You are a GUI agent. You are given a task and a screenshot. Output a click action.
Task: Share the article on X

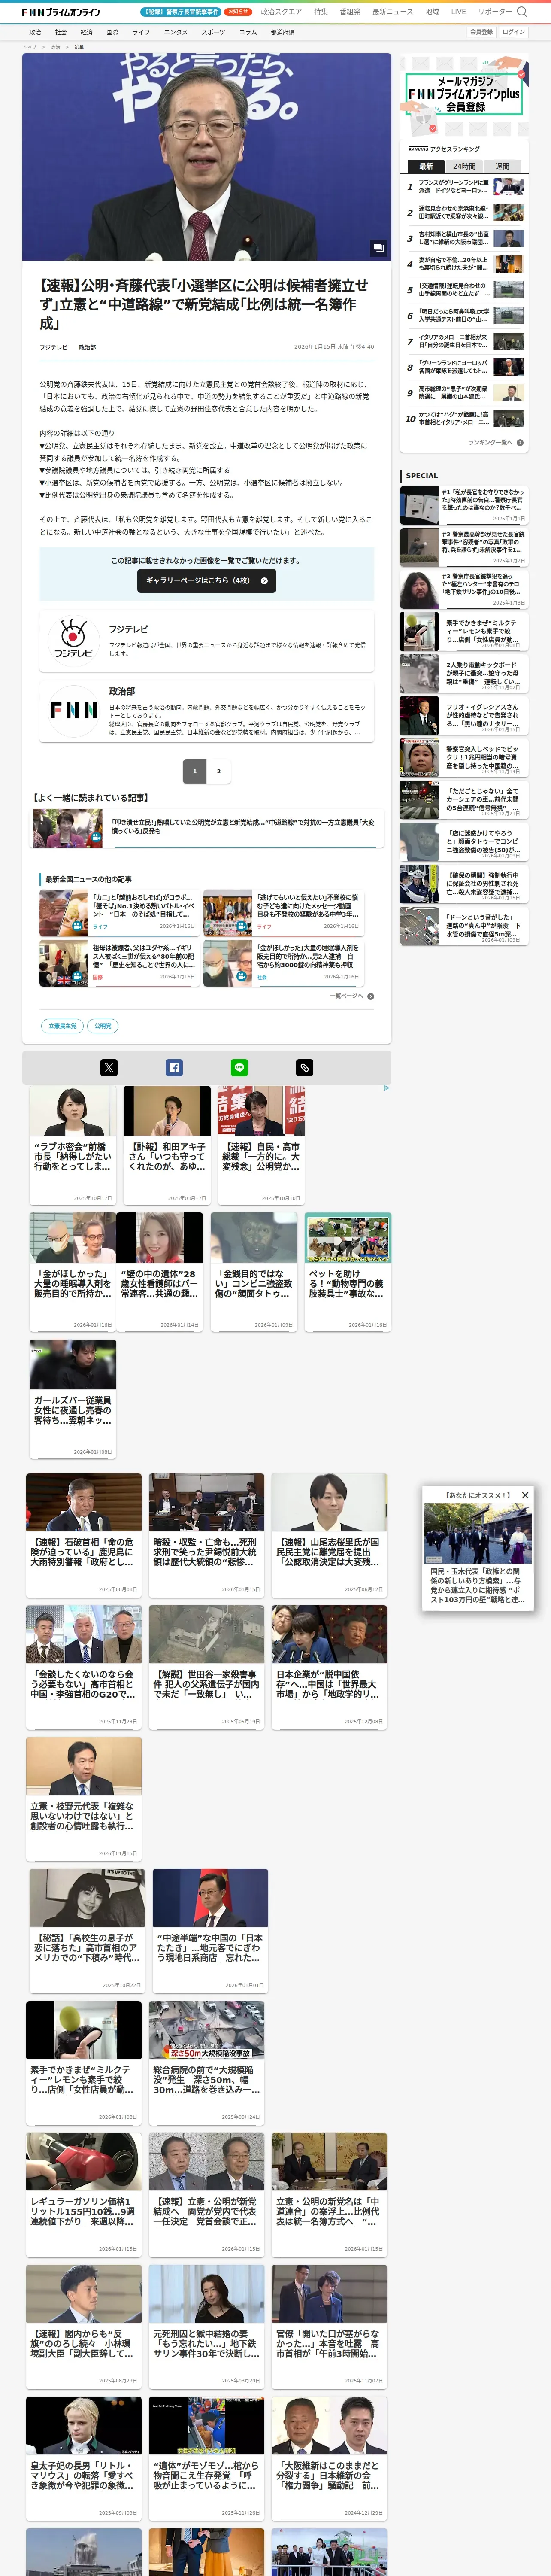point(108,1068)
